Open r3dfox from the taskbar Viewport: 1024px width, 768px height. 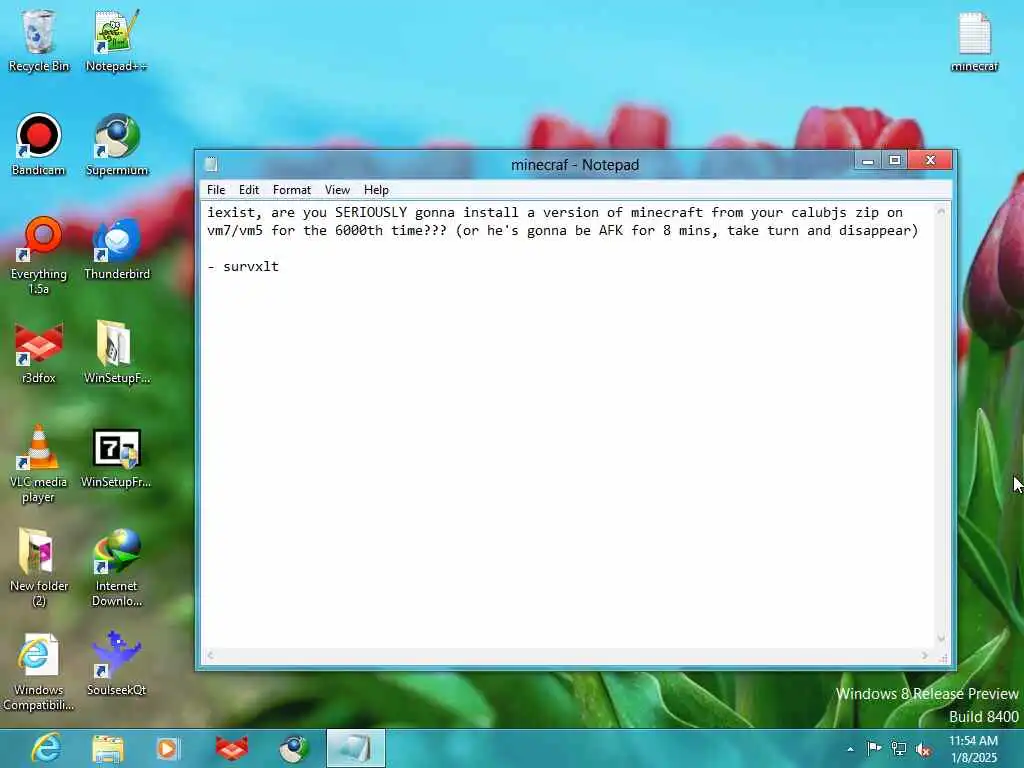[232, 748]
